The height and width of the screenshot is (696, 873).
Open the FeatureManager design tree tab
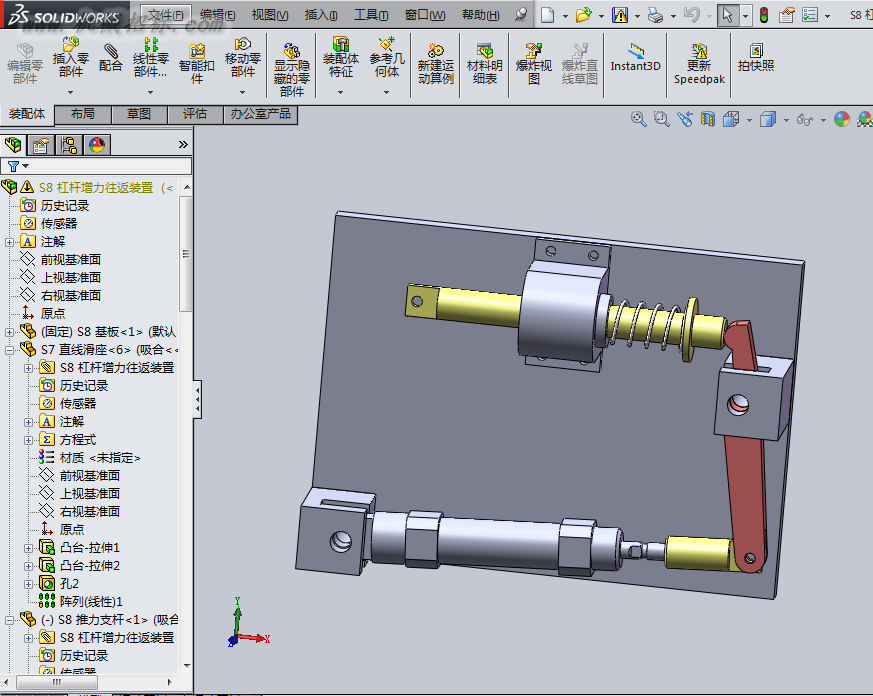click(13, 145)
